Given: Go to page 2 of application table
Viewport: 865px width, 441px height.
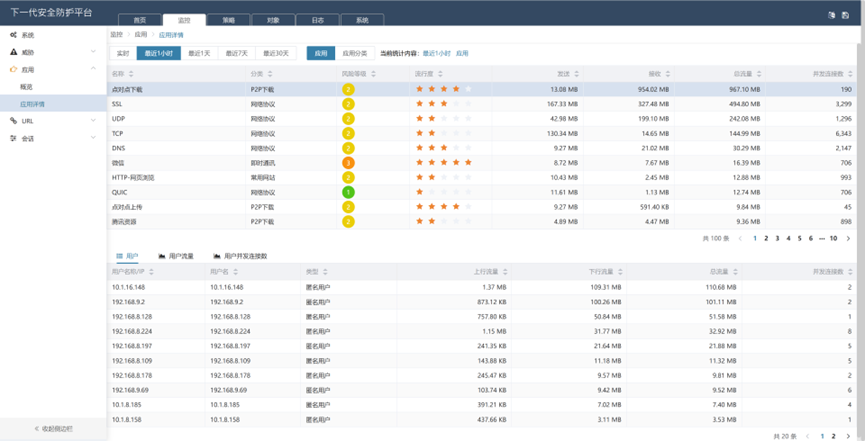Looking at the screenshot, I should pyautogui.click(x=766, y=238).
